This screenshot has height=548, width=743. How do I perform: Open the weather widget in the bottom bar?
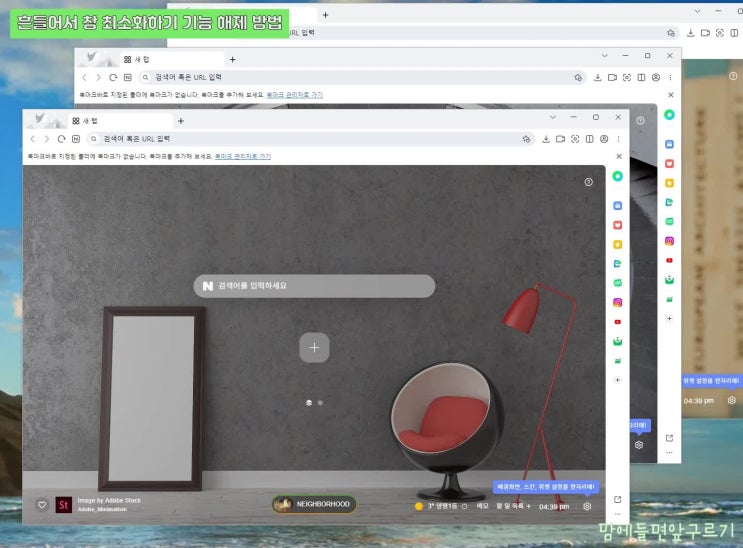pos(441,506)
